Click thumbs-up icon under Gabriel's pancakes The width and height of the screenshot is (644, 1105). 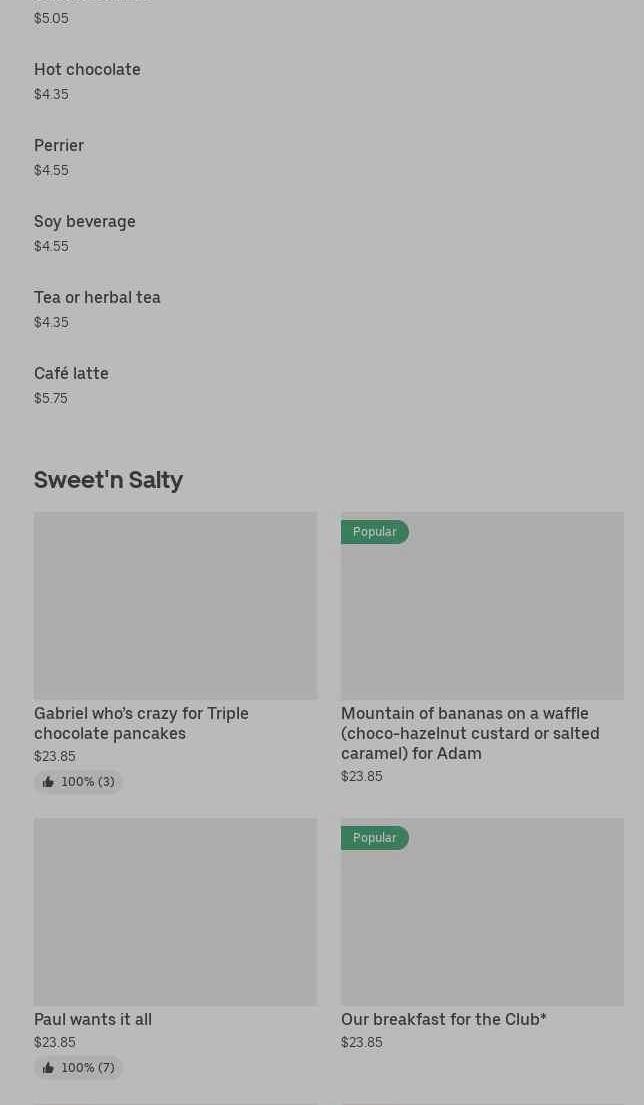click(48, 782)
